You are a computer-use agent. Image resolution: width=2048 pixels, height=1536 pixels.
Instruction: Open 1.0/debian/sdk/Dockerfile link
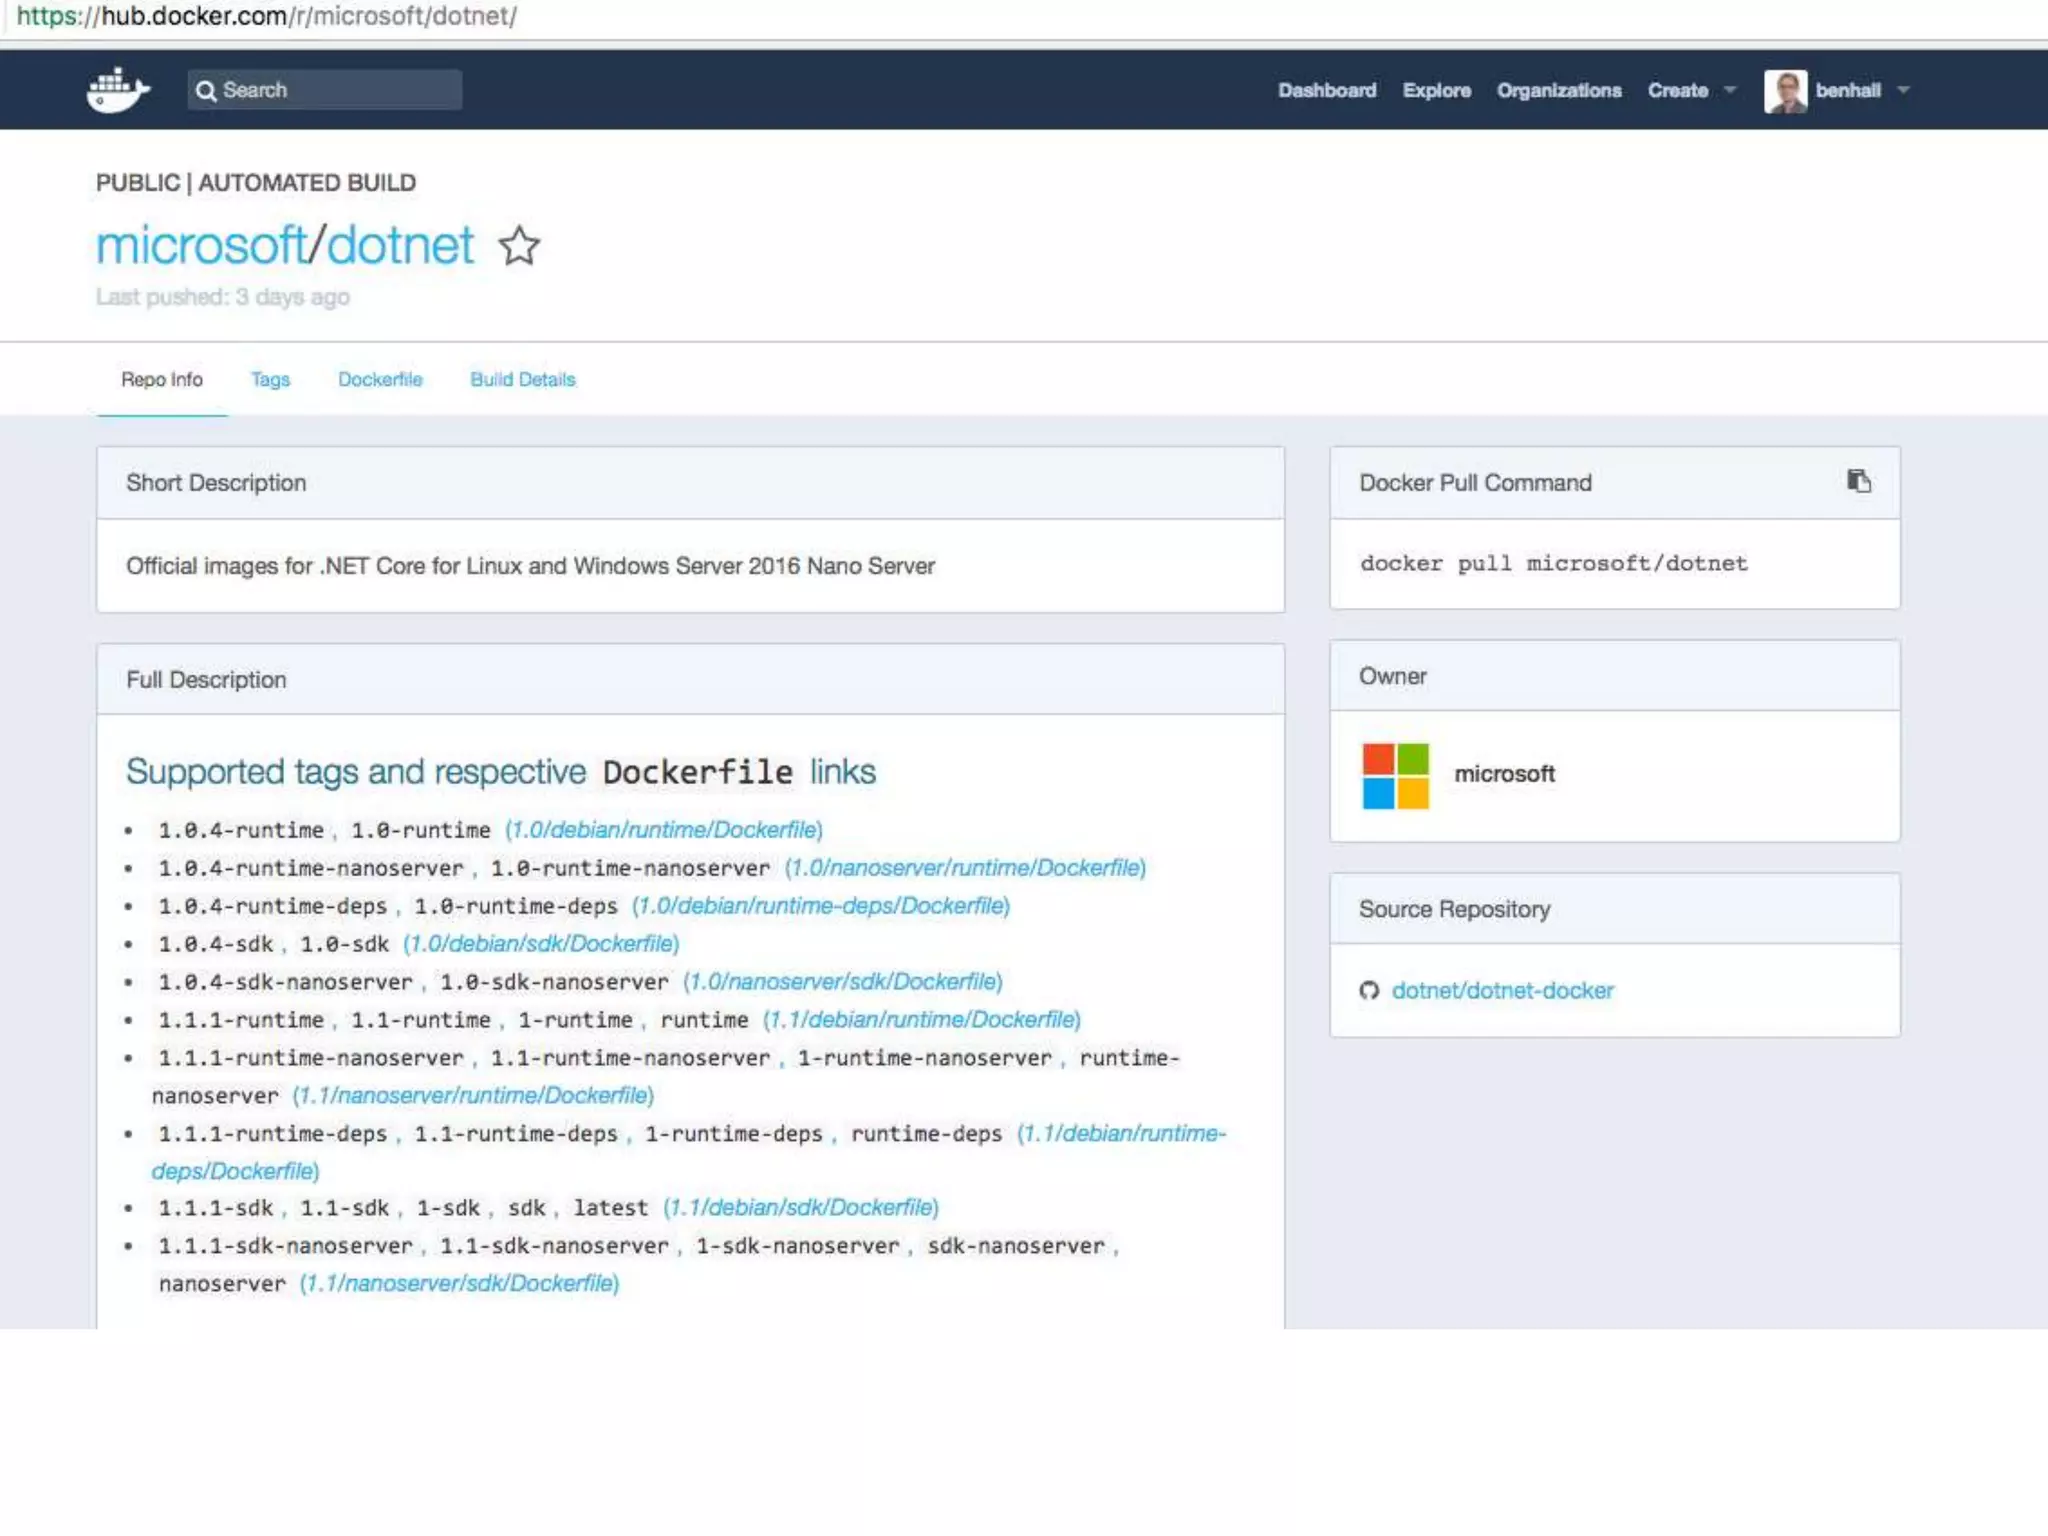tap(541, 944)
